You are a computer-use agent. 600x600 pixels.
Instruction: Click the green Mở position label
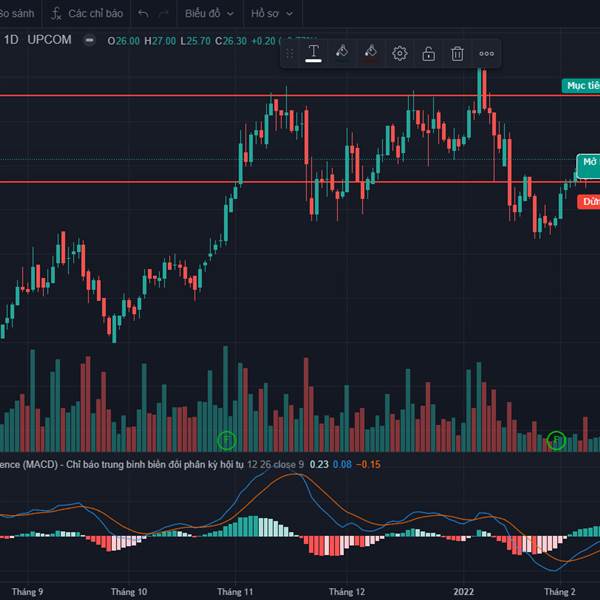588,166
